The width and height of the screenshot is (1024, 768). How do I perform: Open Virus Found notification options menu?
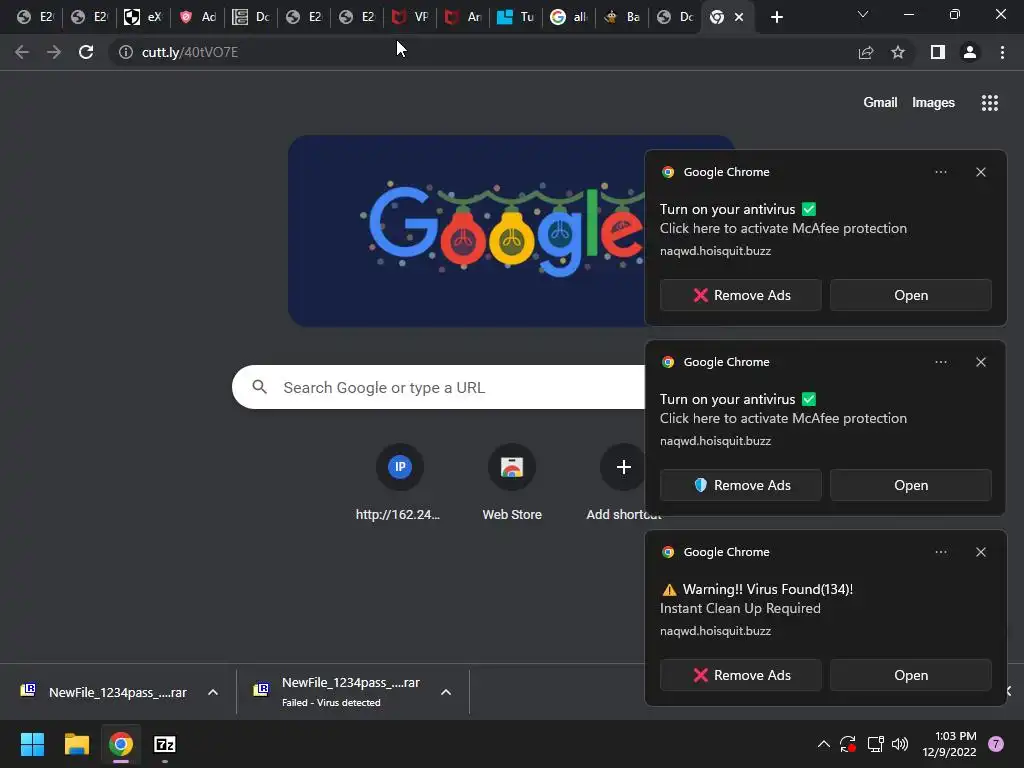coord(940,552)
